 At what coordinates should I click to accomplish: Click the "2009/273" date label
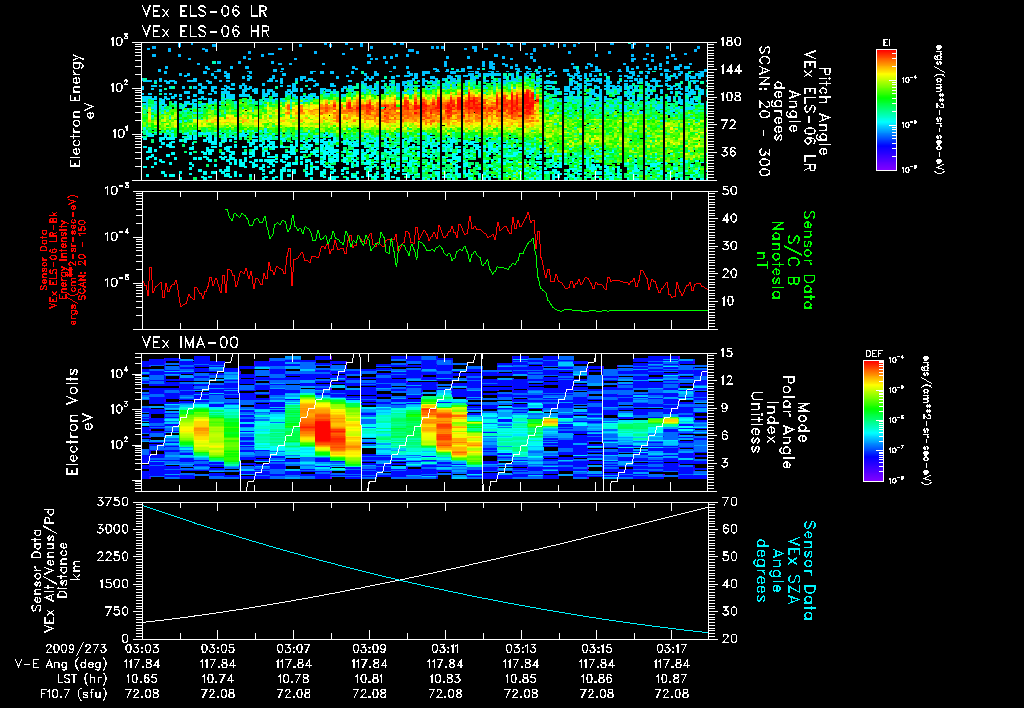tap(76, 649)
